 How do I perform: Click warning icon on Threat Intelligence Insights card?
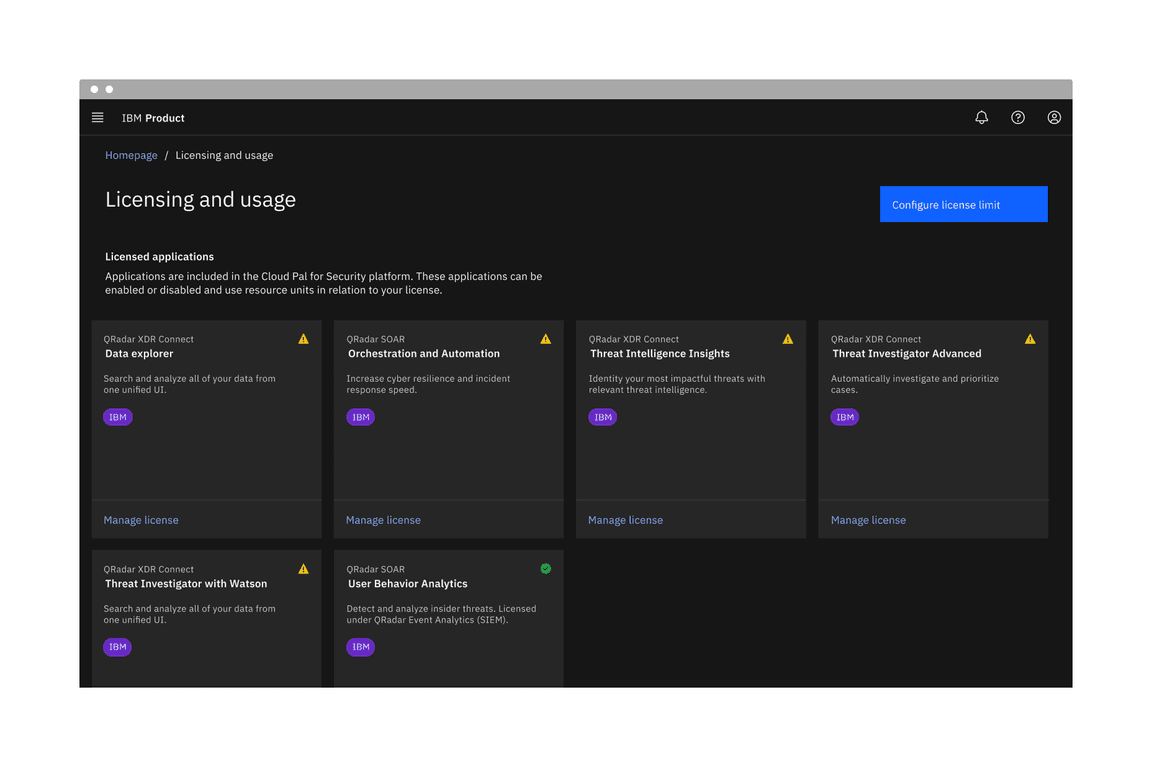point(787,339)
